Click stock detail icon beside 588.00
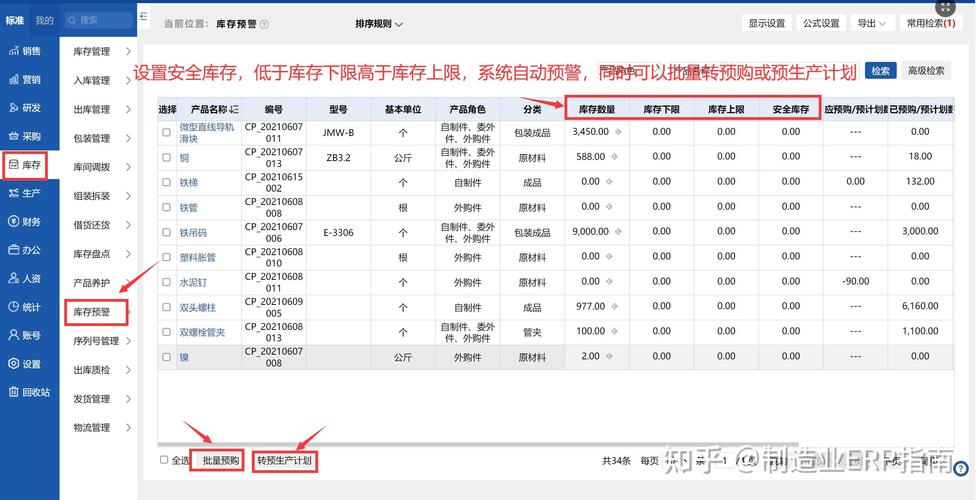 (614, 157)
